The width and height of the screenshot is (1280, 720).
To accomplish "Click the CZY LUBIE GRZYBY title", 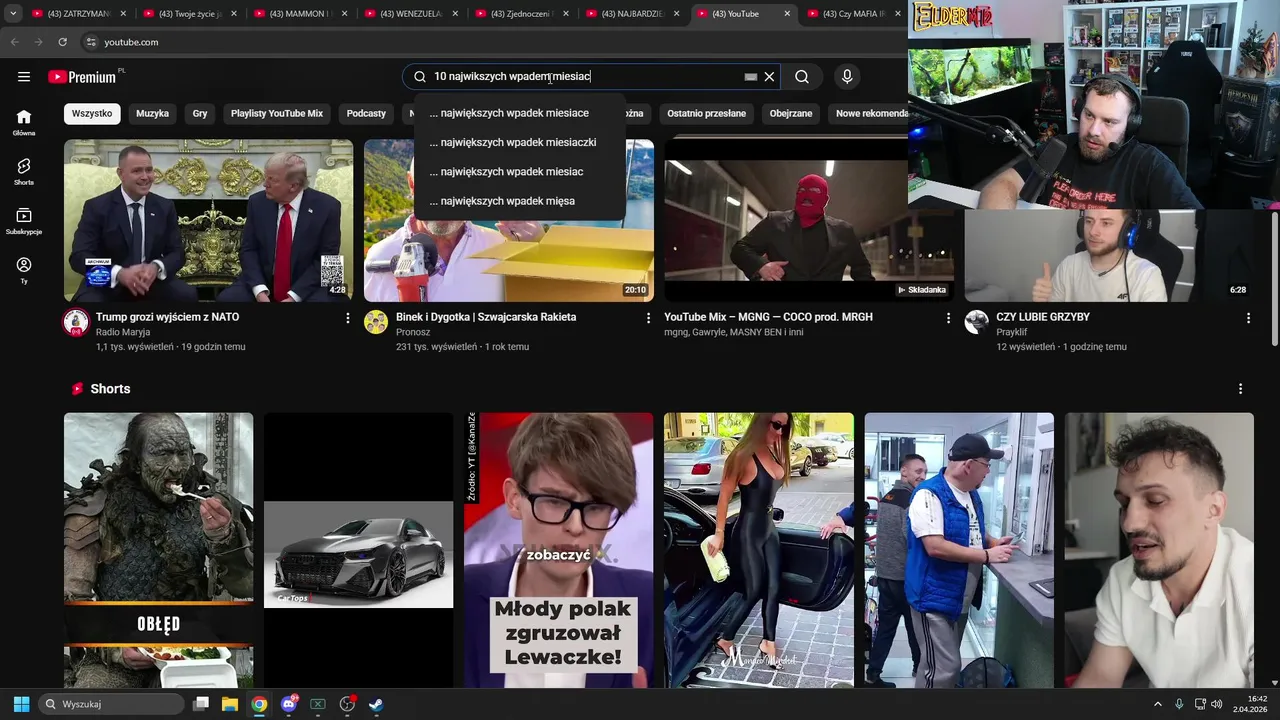I will [1043, 317].
